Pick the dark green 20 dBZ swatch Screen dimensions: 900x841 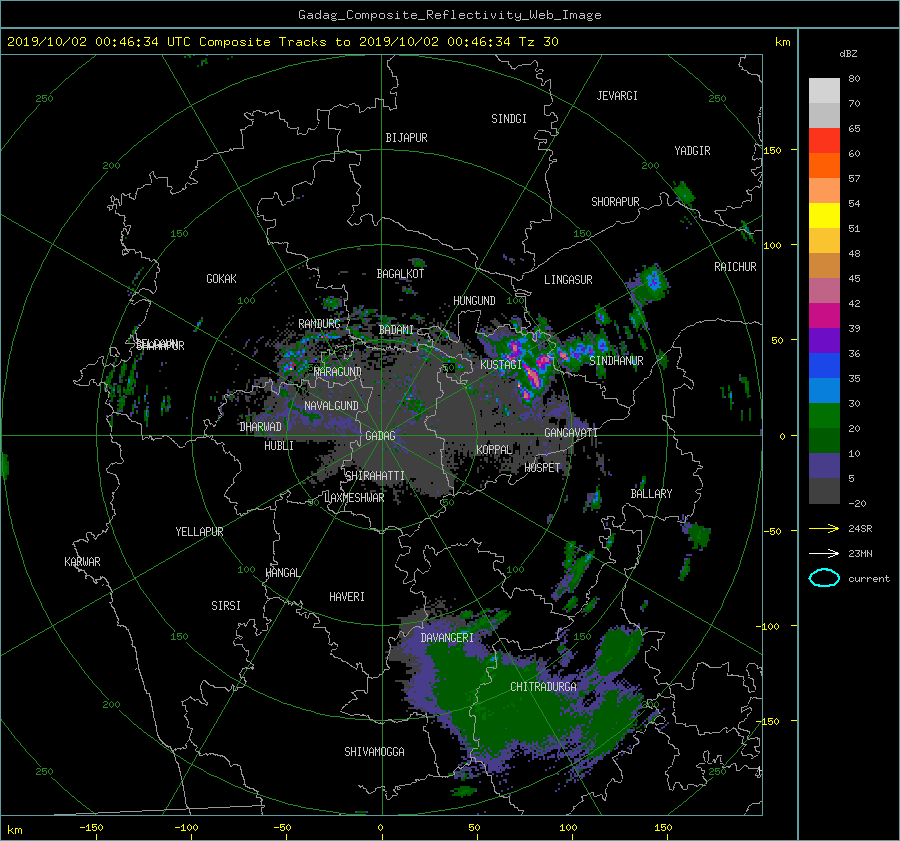(824, 440)
